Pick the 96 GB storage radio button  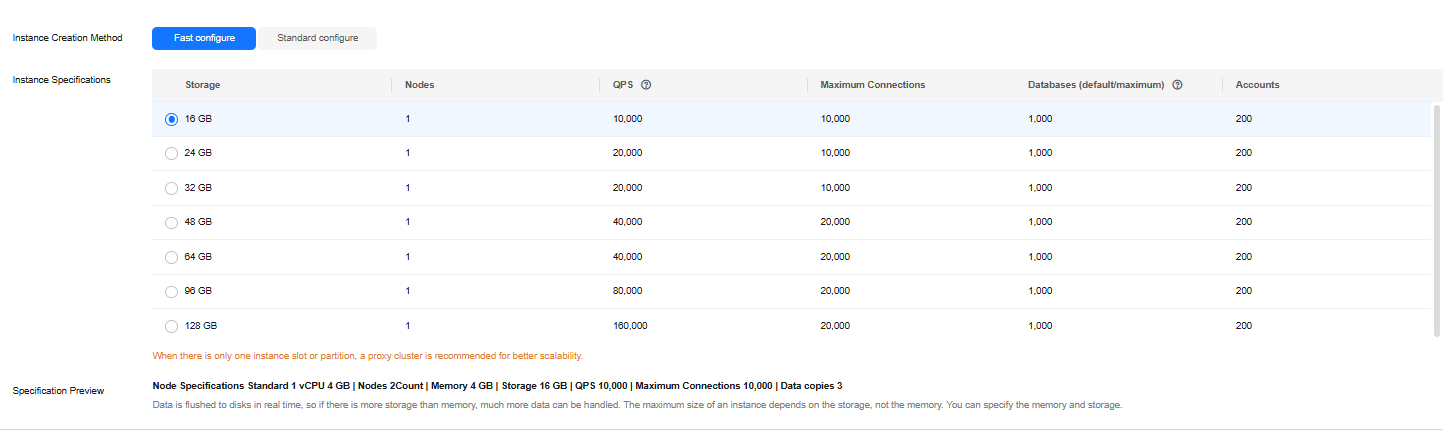coord(171,292)
